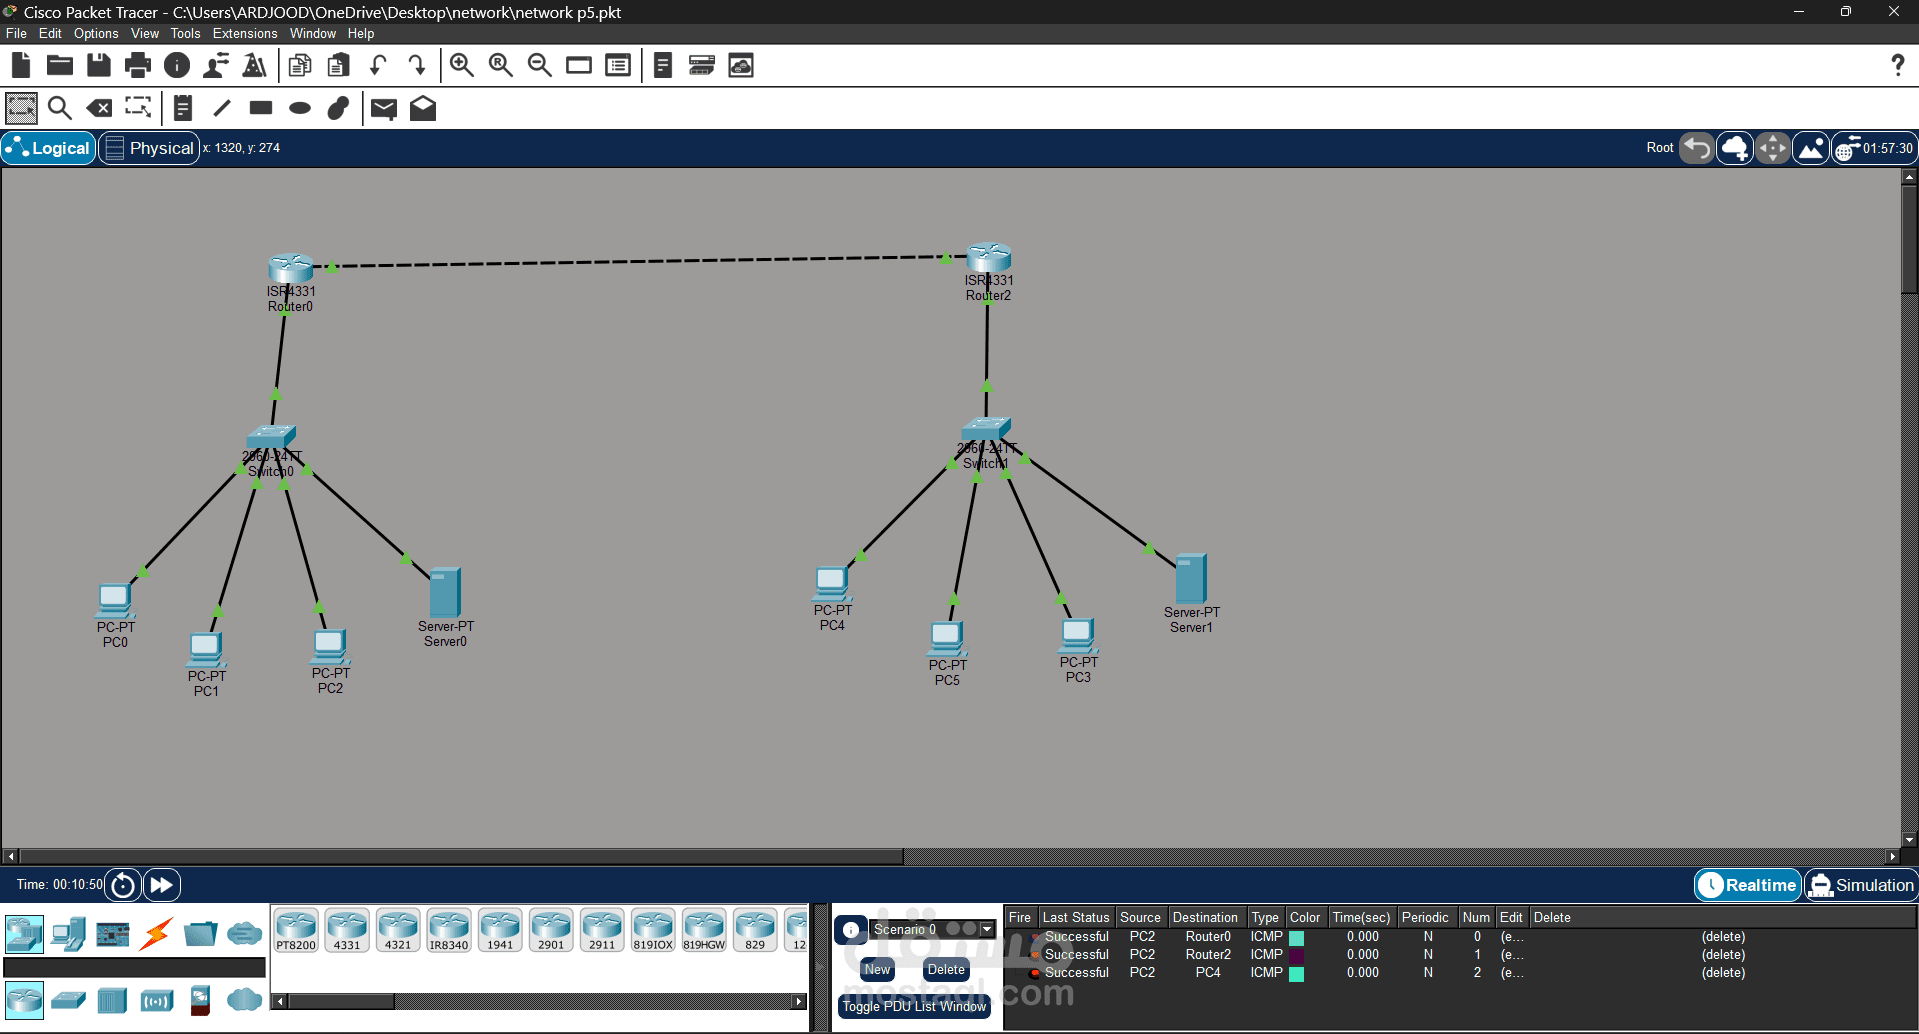This screenshot has width=1919, height=1034.
Task: Switch to Logical workspace view
Action: (48, 148)
